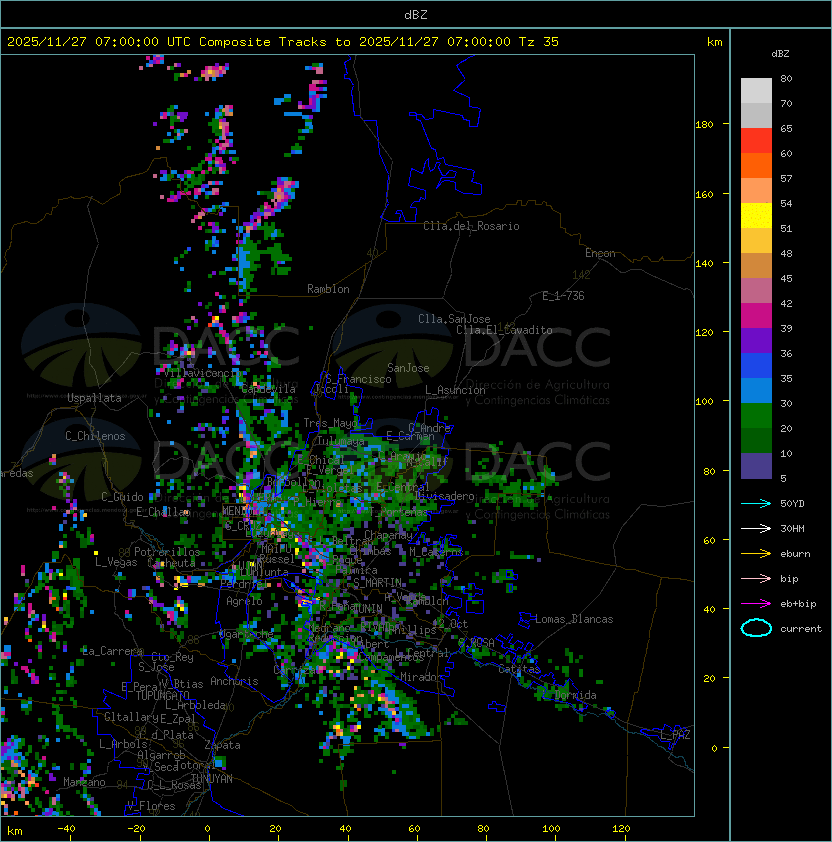832x842 pixels.
Task: Click the 'S_MARTIN' map label
Action: (377, 583)
